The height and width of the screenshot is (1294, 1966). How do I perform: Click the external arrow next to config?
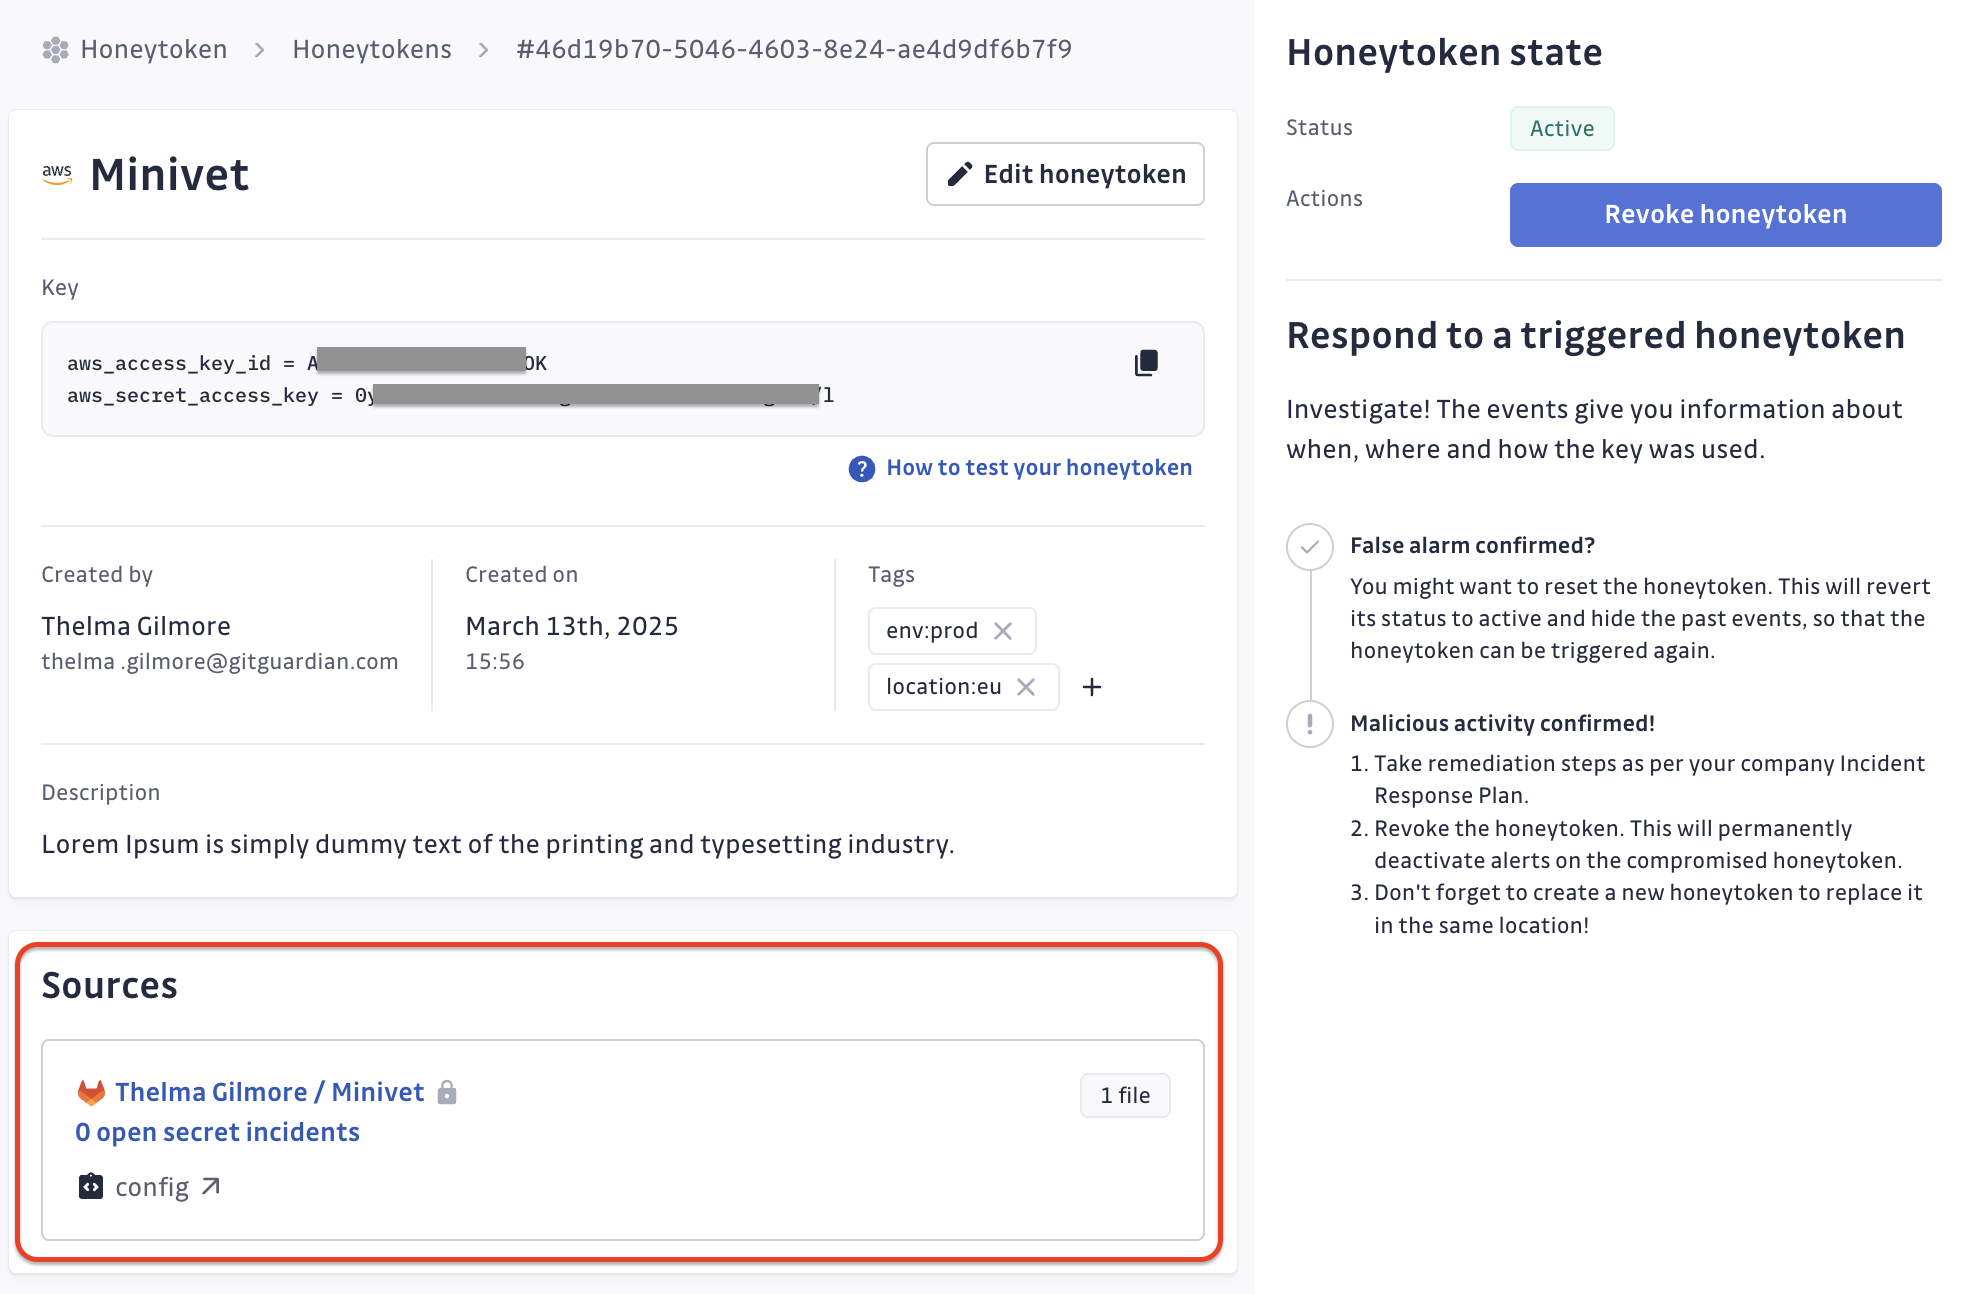point(210,1187)
